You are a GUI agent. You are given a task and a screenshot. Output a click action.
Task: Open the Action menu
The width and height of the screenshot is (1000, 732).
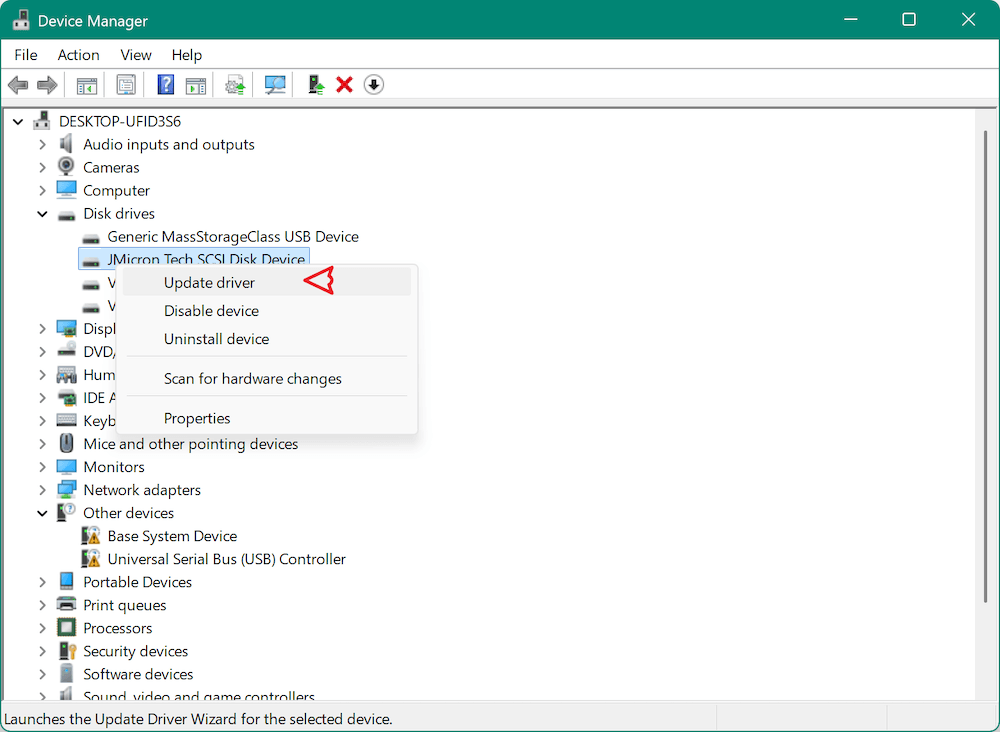coord(78,55)
